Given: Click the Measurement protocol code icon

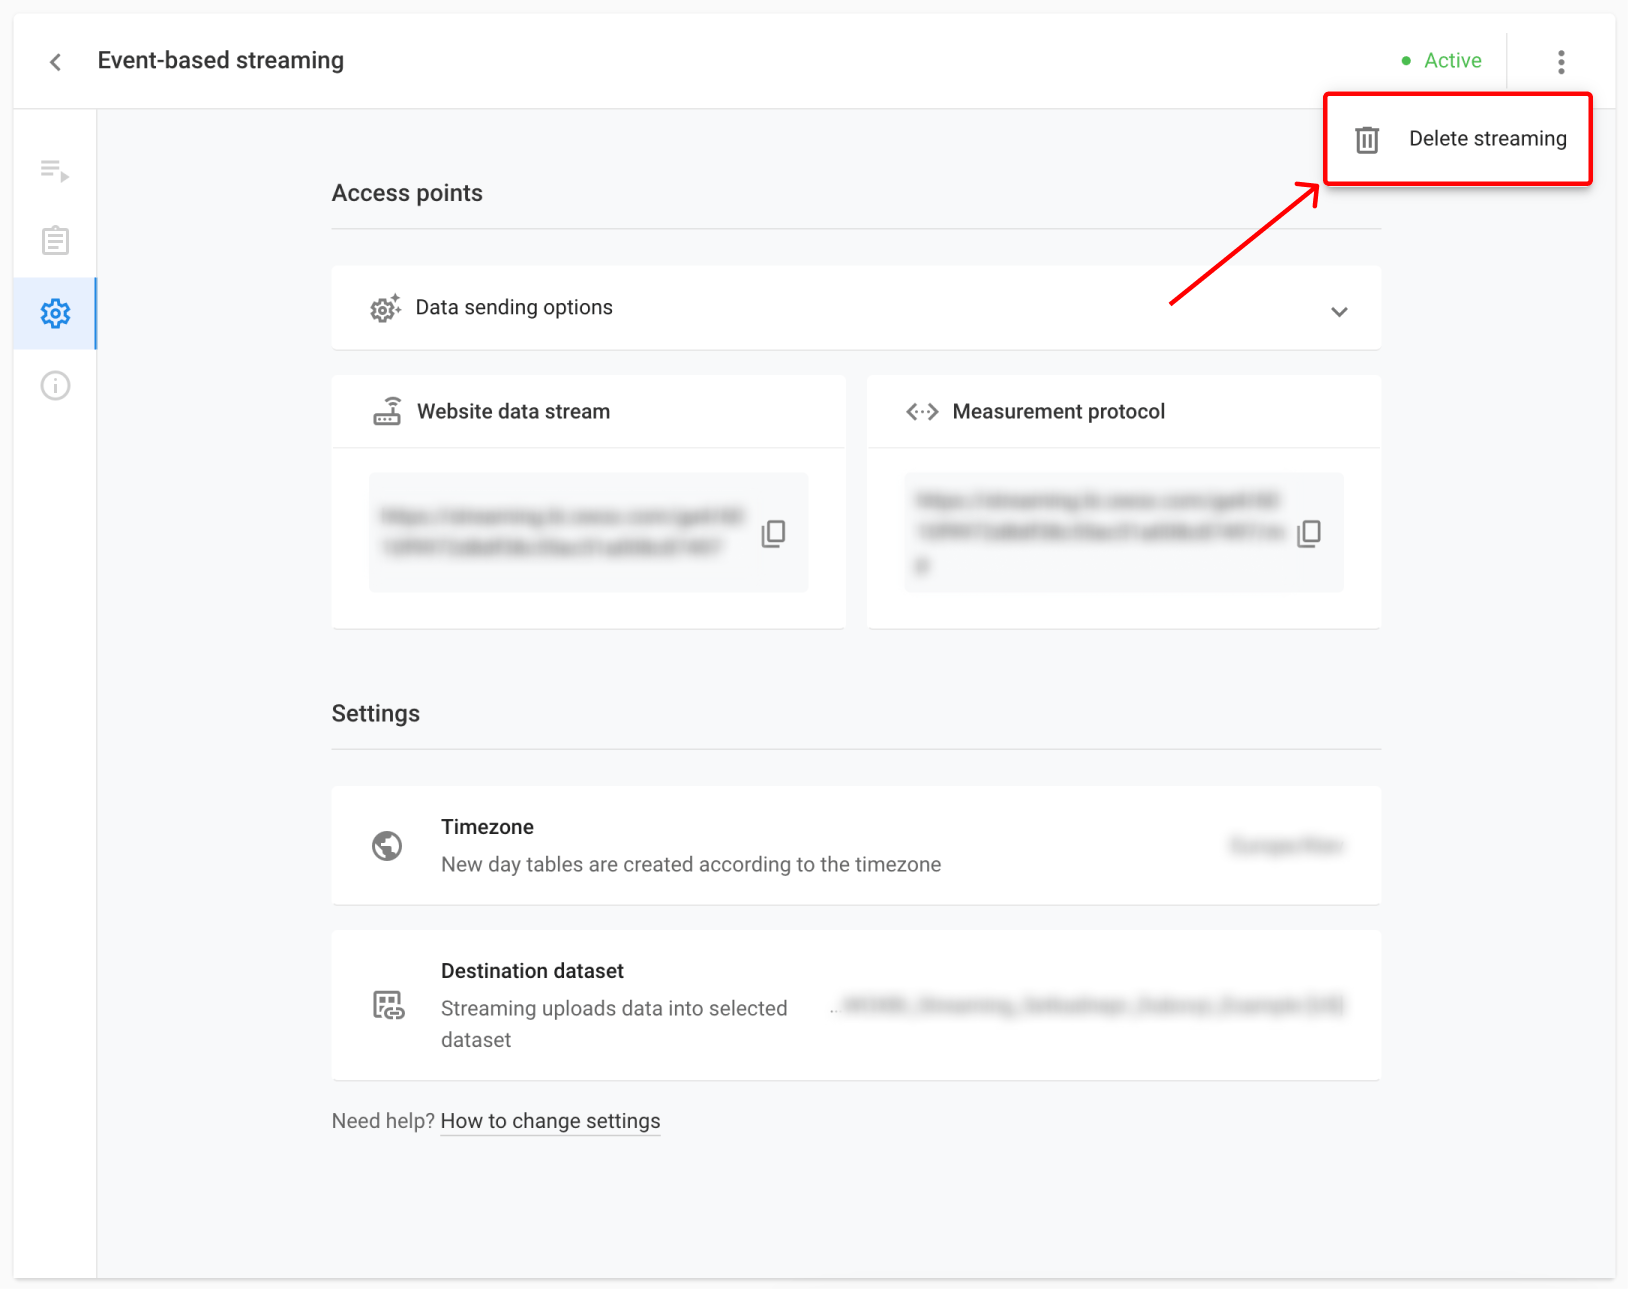Looking at the screenshot, I should click(x=921, y=411).
